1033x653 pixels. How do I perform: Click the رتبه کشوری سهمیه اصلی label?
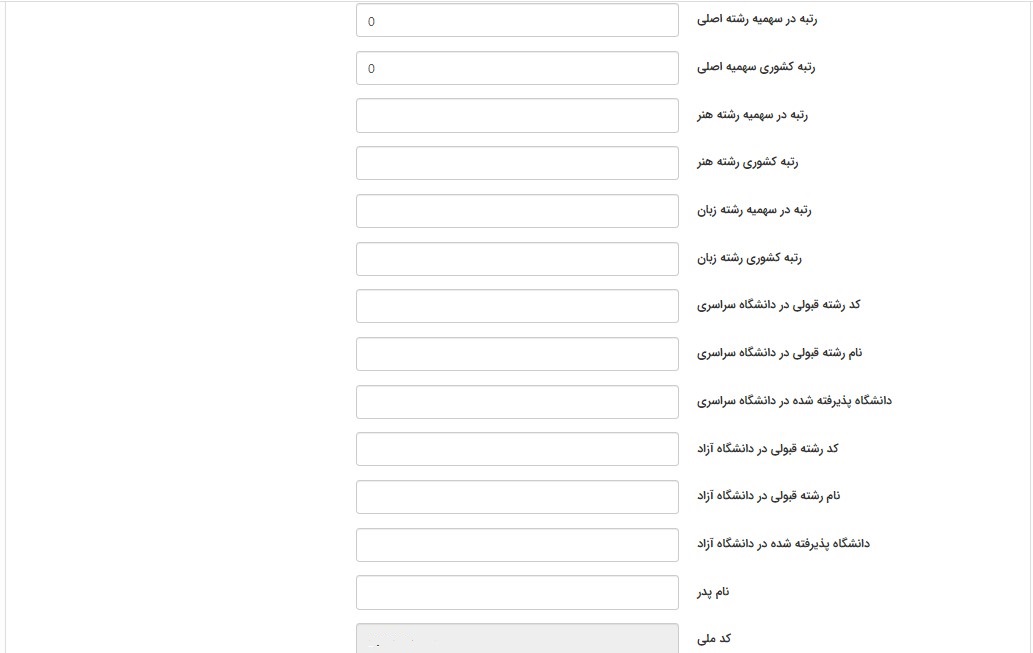(756, 67)
